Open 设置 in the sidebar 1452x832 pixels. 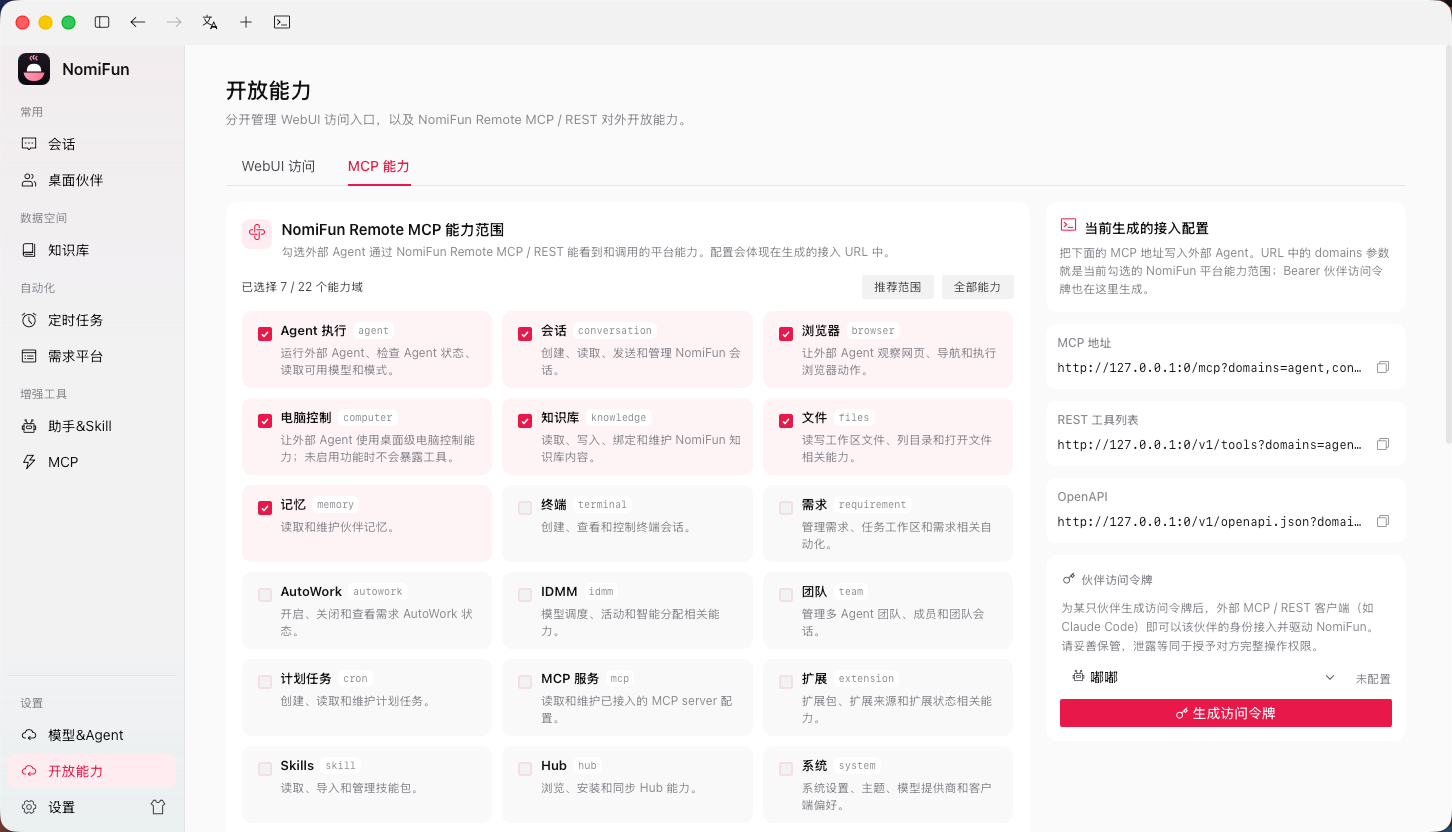tap(75, 807)
